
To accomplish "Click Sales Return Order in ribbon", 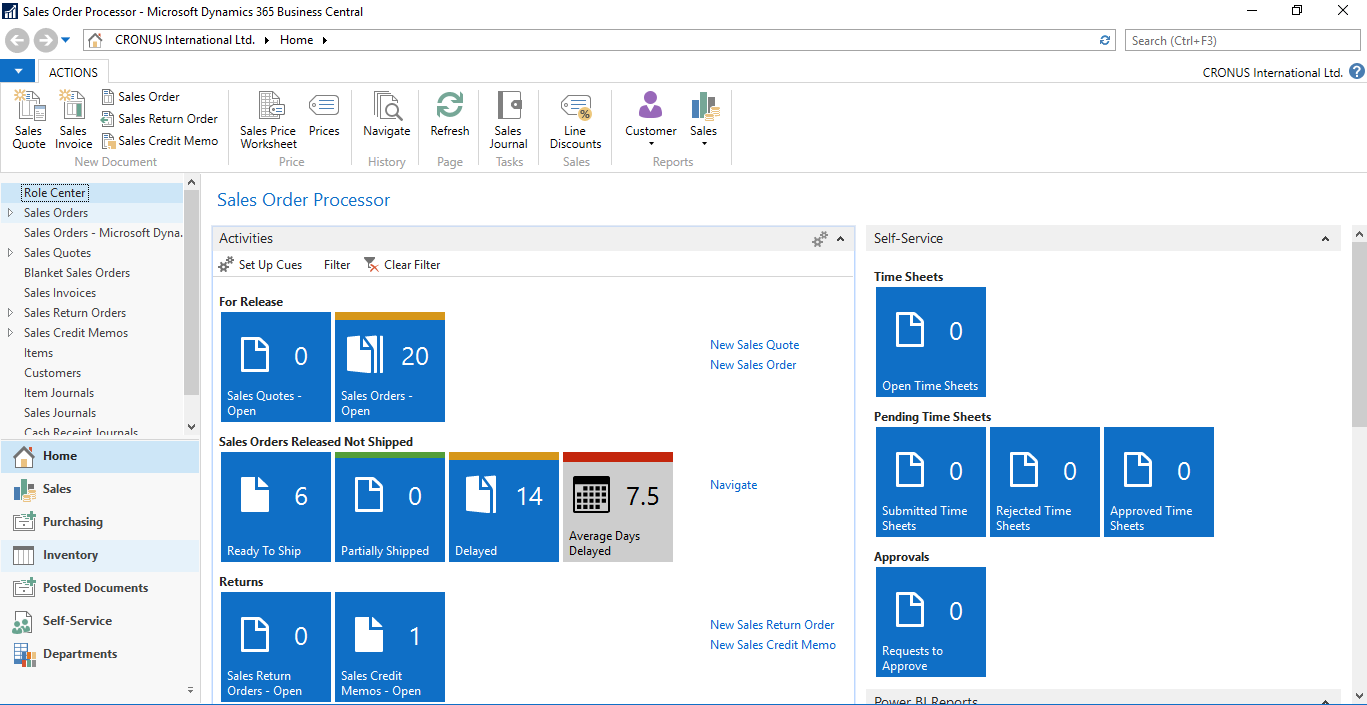I will 160,119.
